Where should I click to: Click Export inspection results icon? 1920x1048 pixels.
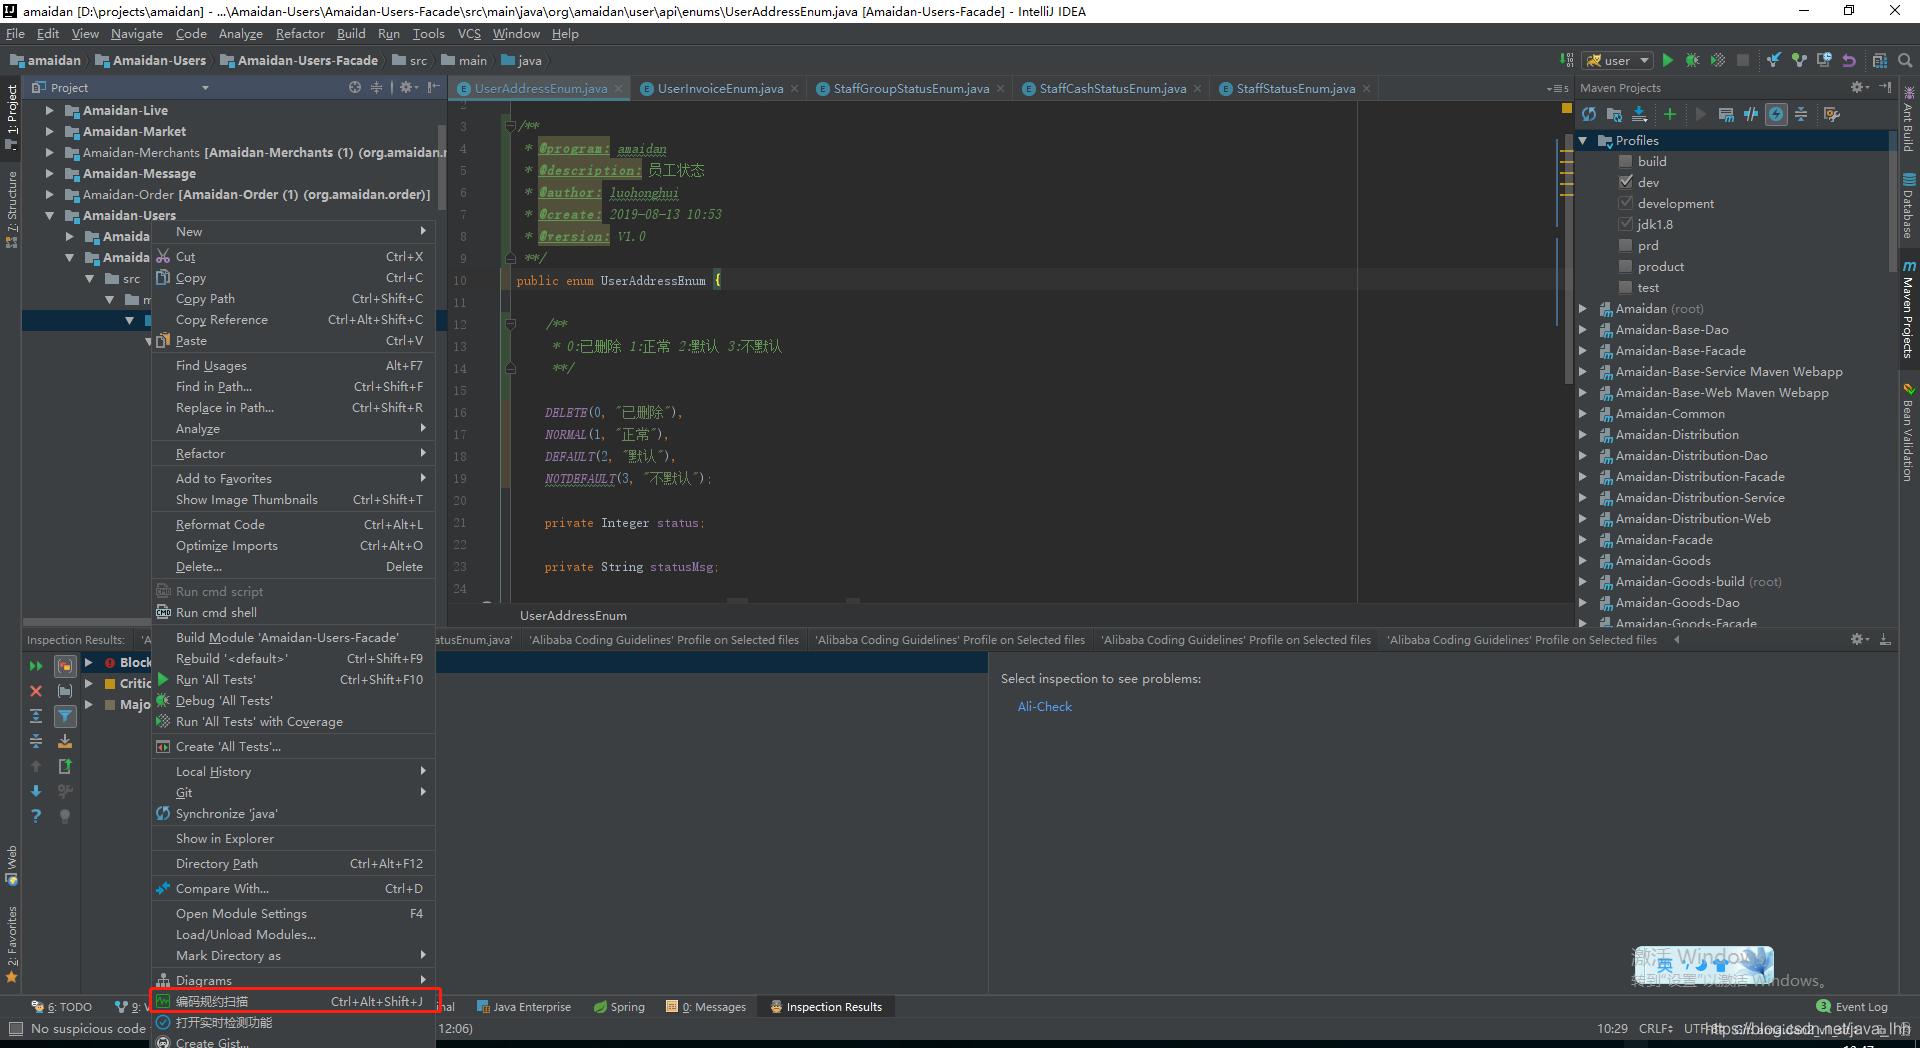(65, 766)
